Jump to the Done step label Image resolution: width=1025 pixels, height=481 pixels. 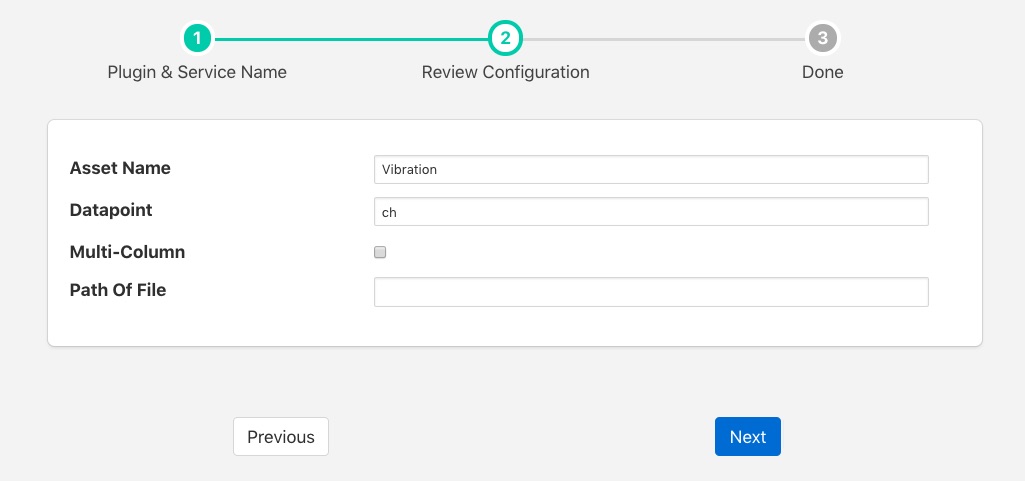[x=822, y=72]
